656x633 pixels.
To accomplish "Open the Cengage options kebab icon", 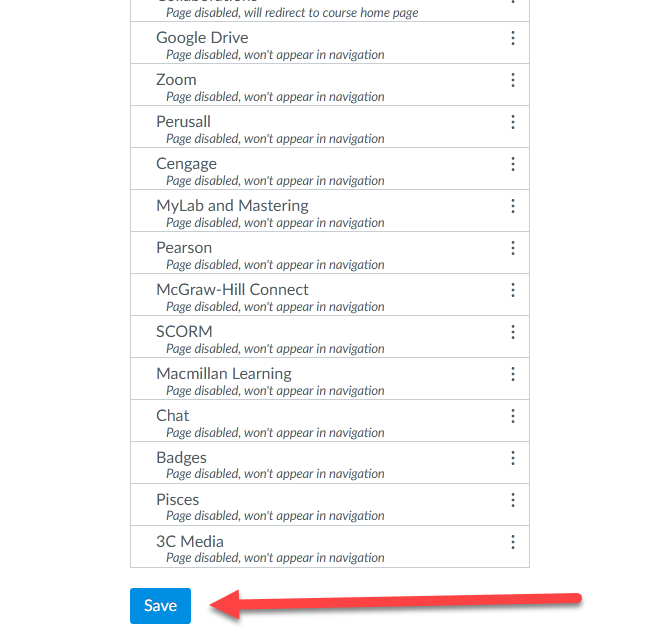I will coord(513,164).
